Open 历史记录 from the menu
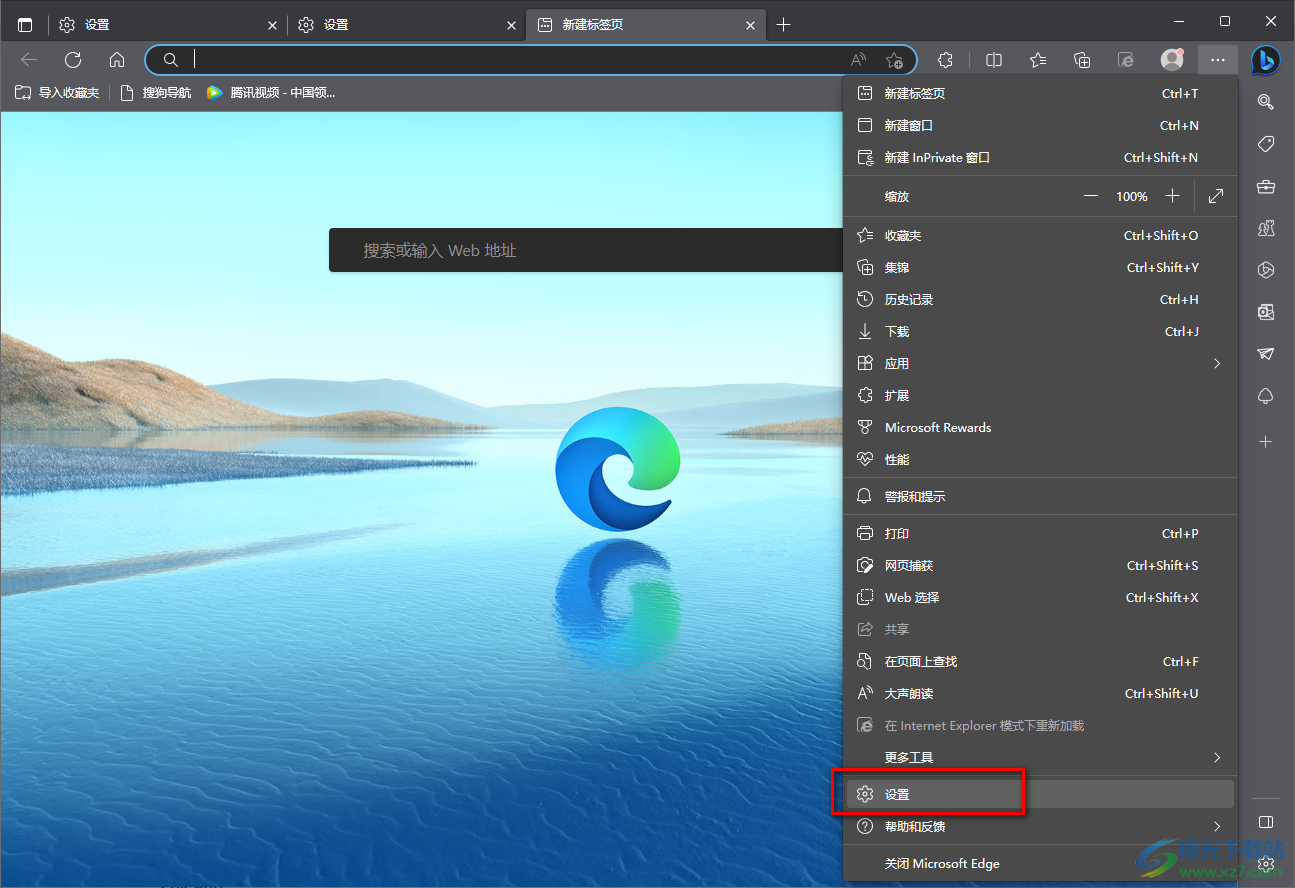This screenshot has height=888, width=1295. click(x=1040, y=299)
